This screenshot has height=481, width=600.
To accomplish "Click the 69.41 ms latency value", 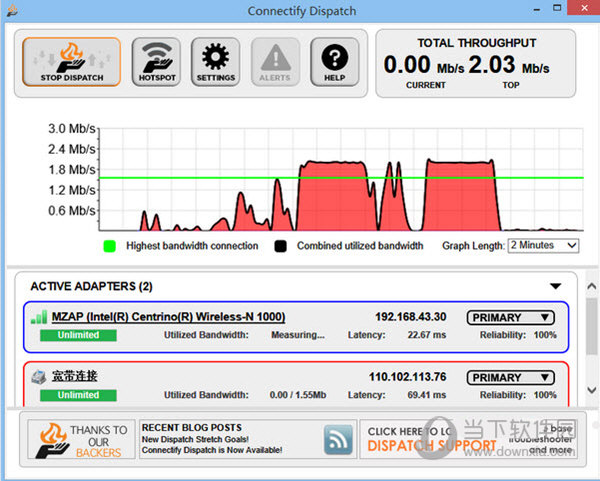I will tap(427, 395).
